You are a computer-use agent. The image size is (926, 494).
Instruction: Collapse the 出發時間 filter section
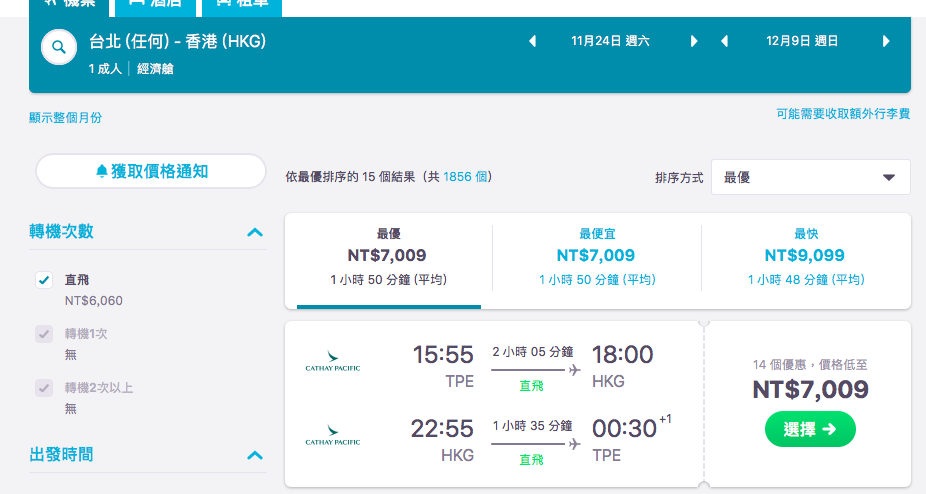click(x=255, y=455)
